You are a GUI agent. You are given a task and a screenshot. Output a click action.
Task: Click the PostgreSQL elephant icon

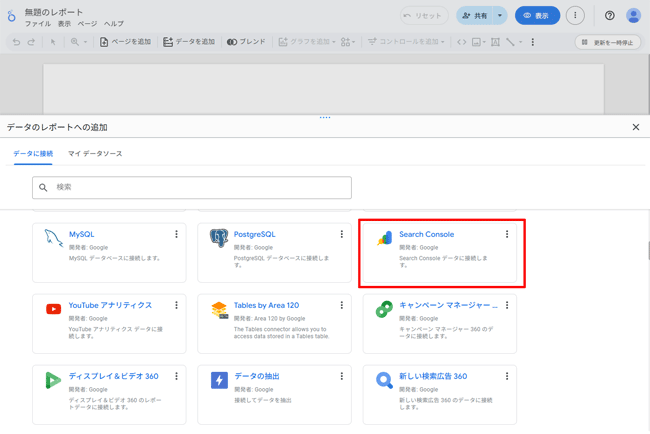(219, 238)
